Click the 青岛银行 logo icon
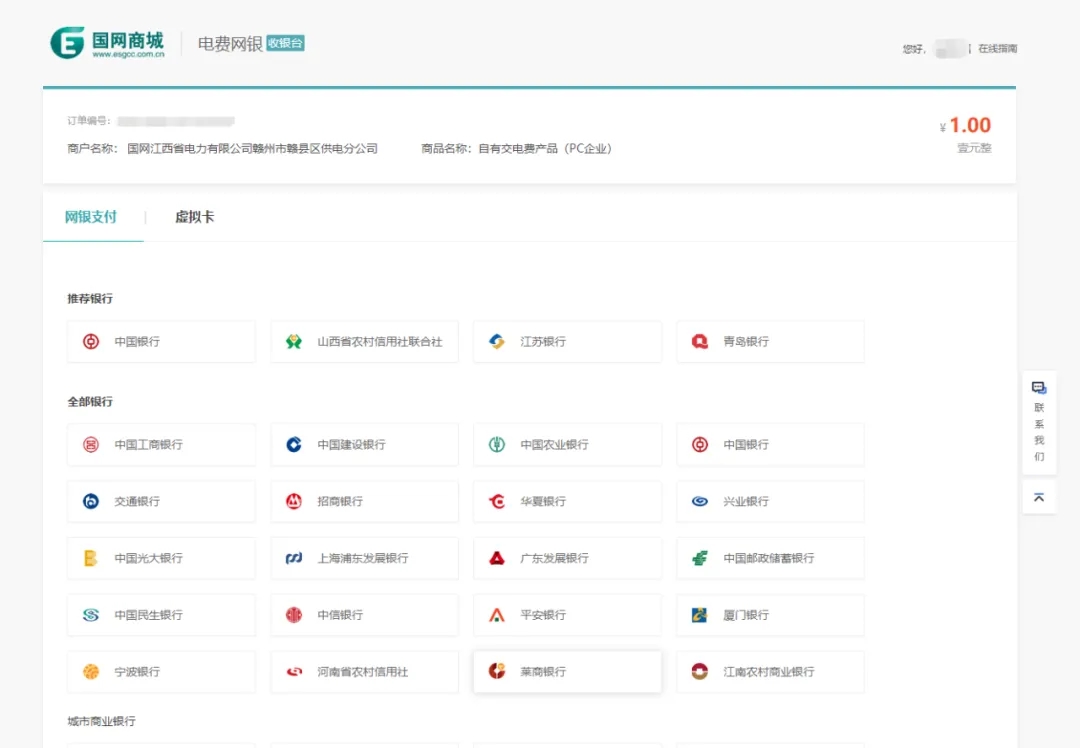This screenshot has height=748, width=1080. coord(700,342)
